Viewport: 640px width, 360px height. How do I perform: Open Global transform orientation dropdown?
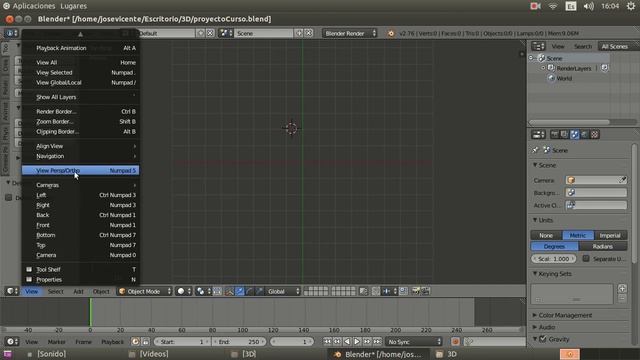point(283,291)
